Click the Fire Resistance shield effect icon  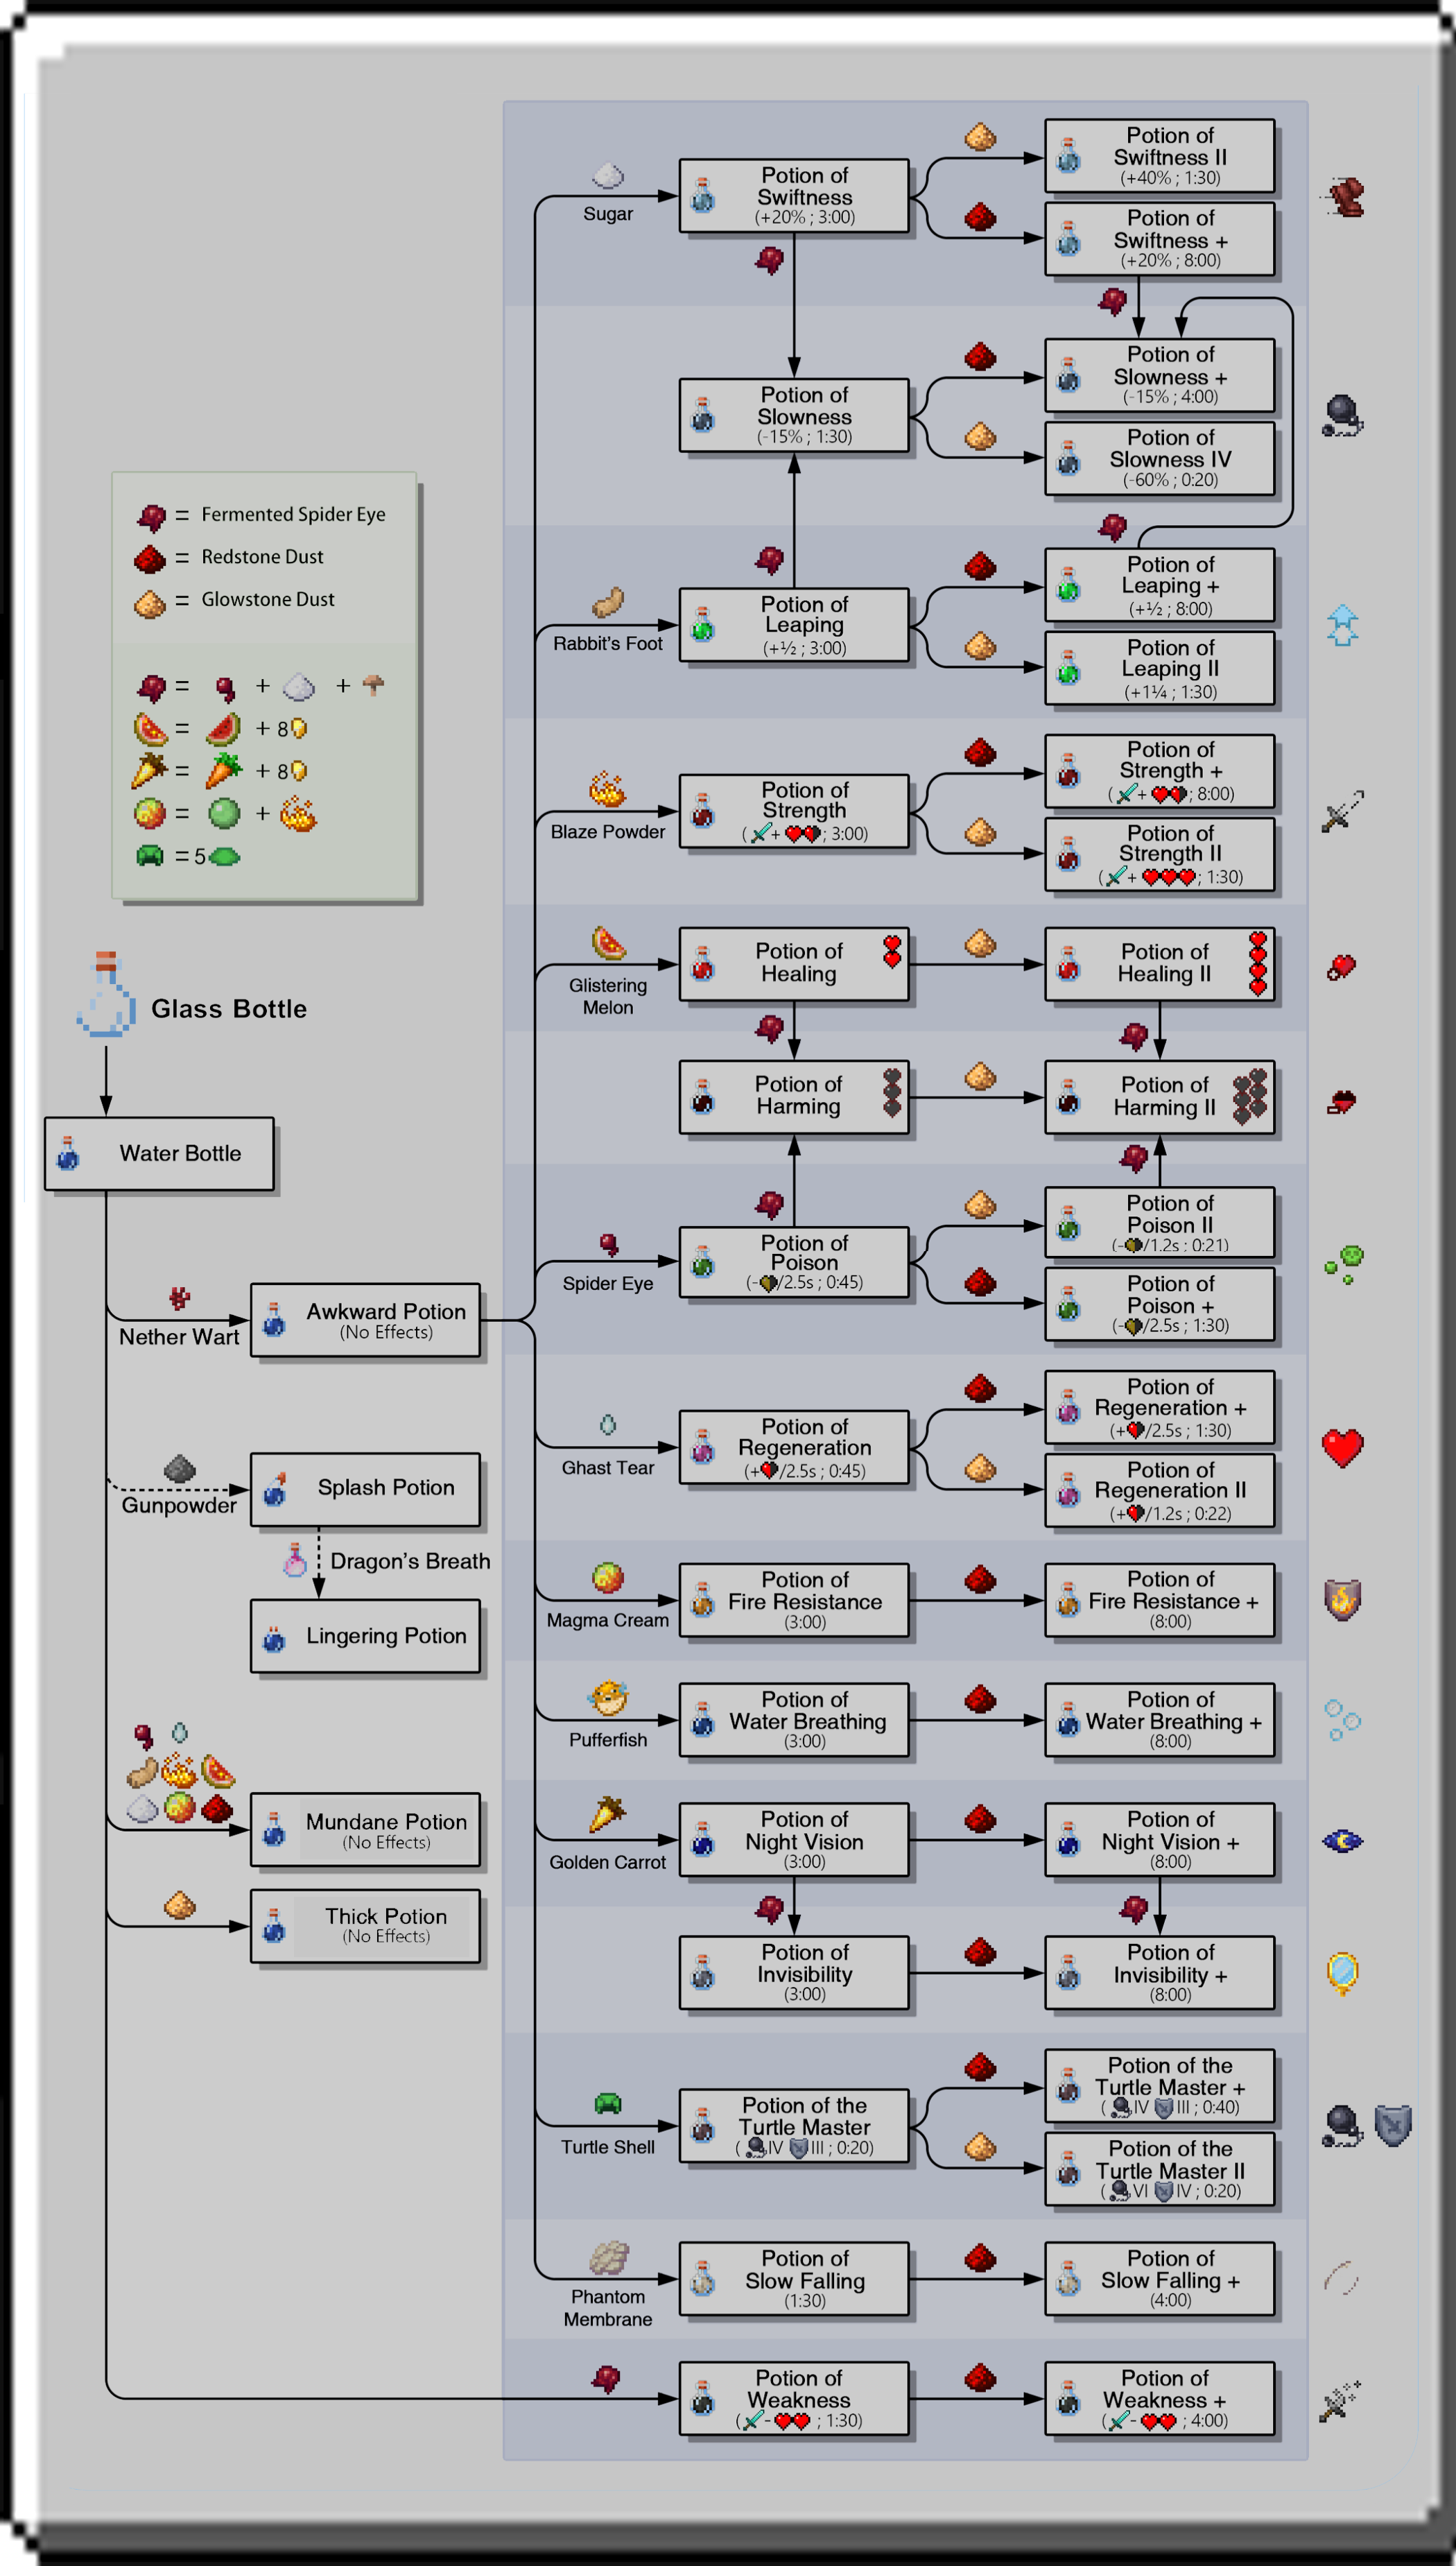(1342, 1599)
